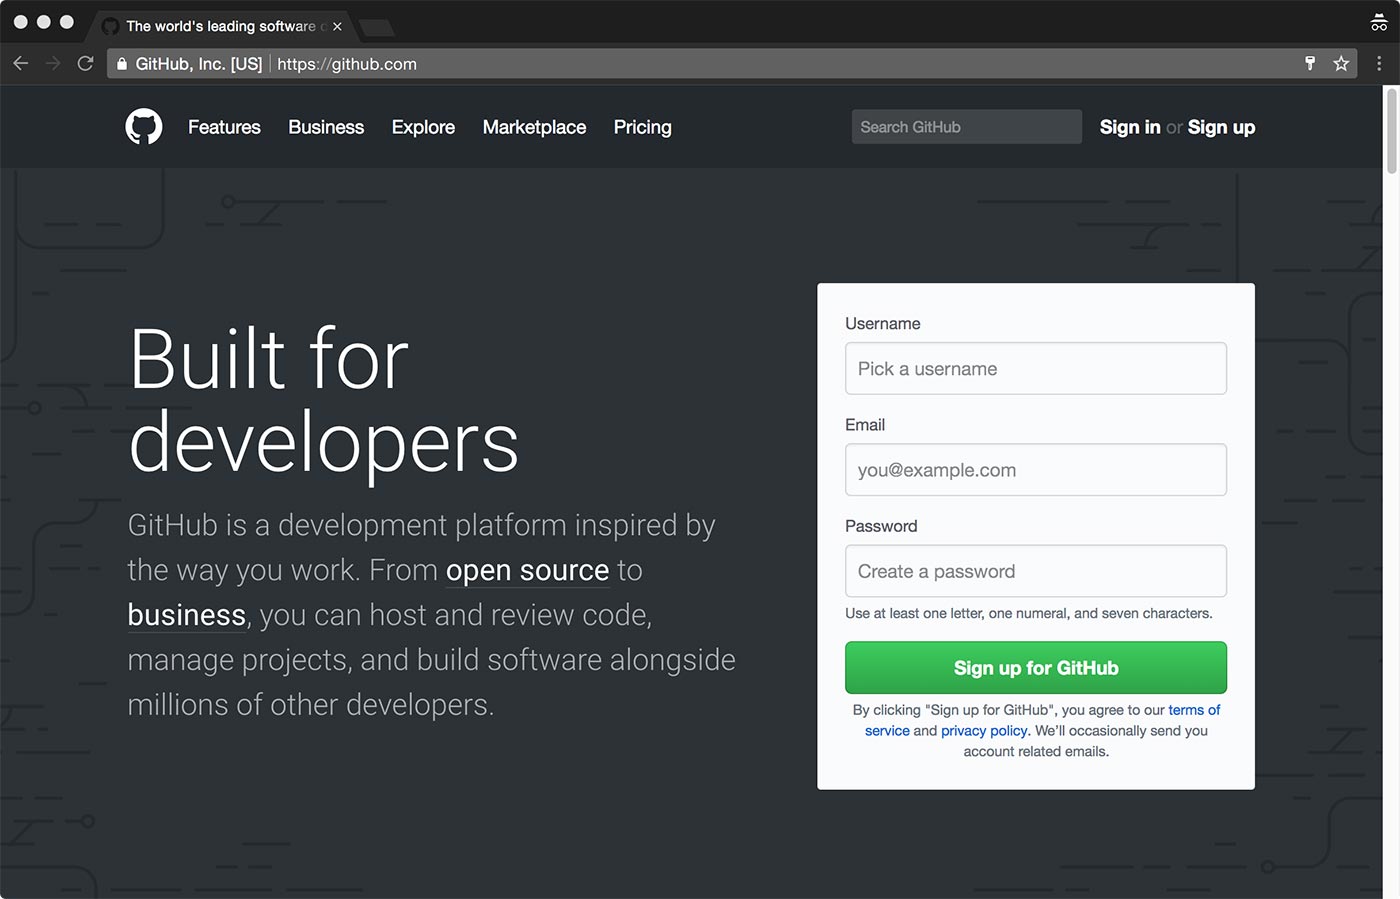Click the Sign up link in header
This screenshot has height=899, width=1400.
click(1221, 127)
